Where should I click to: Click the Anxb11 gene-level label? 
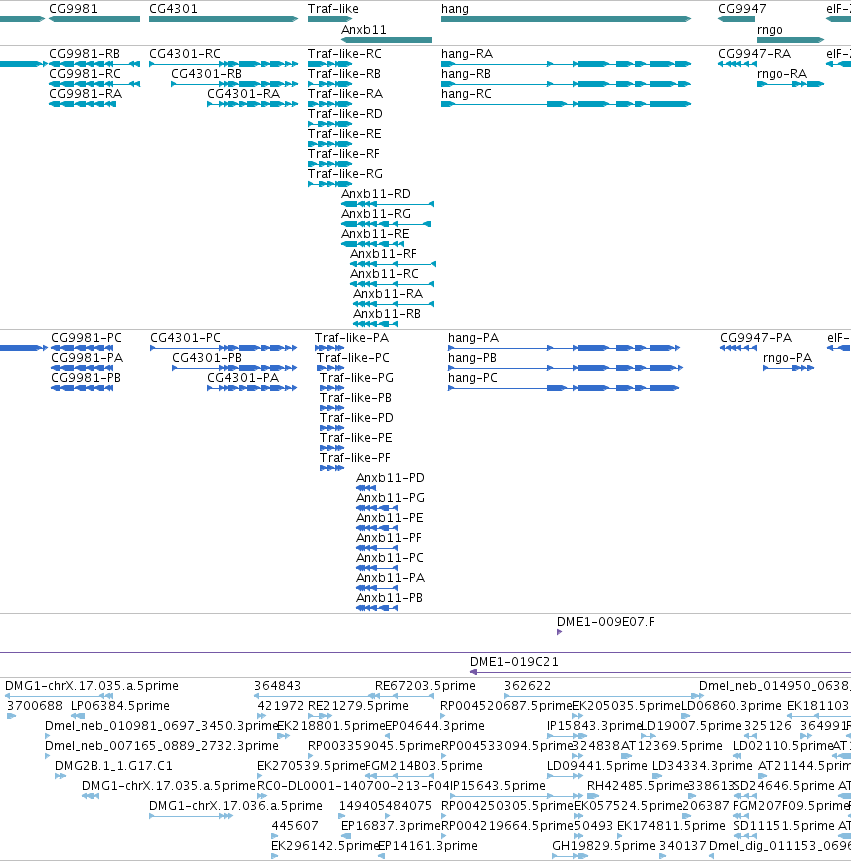coord(363,30)
